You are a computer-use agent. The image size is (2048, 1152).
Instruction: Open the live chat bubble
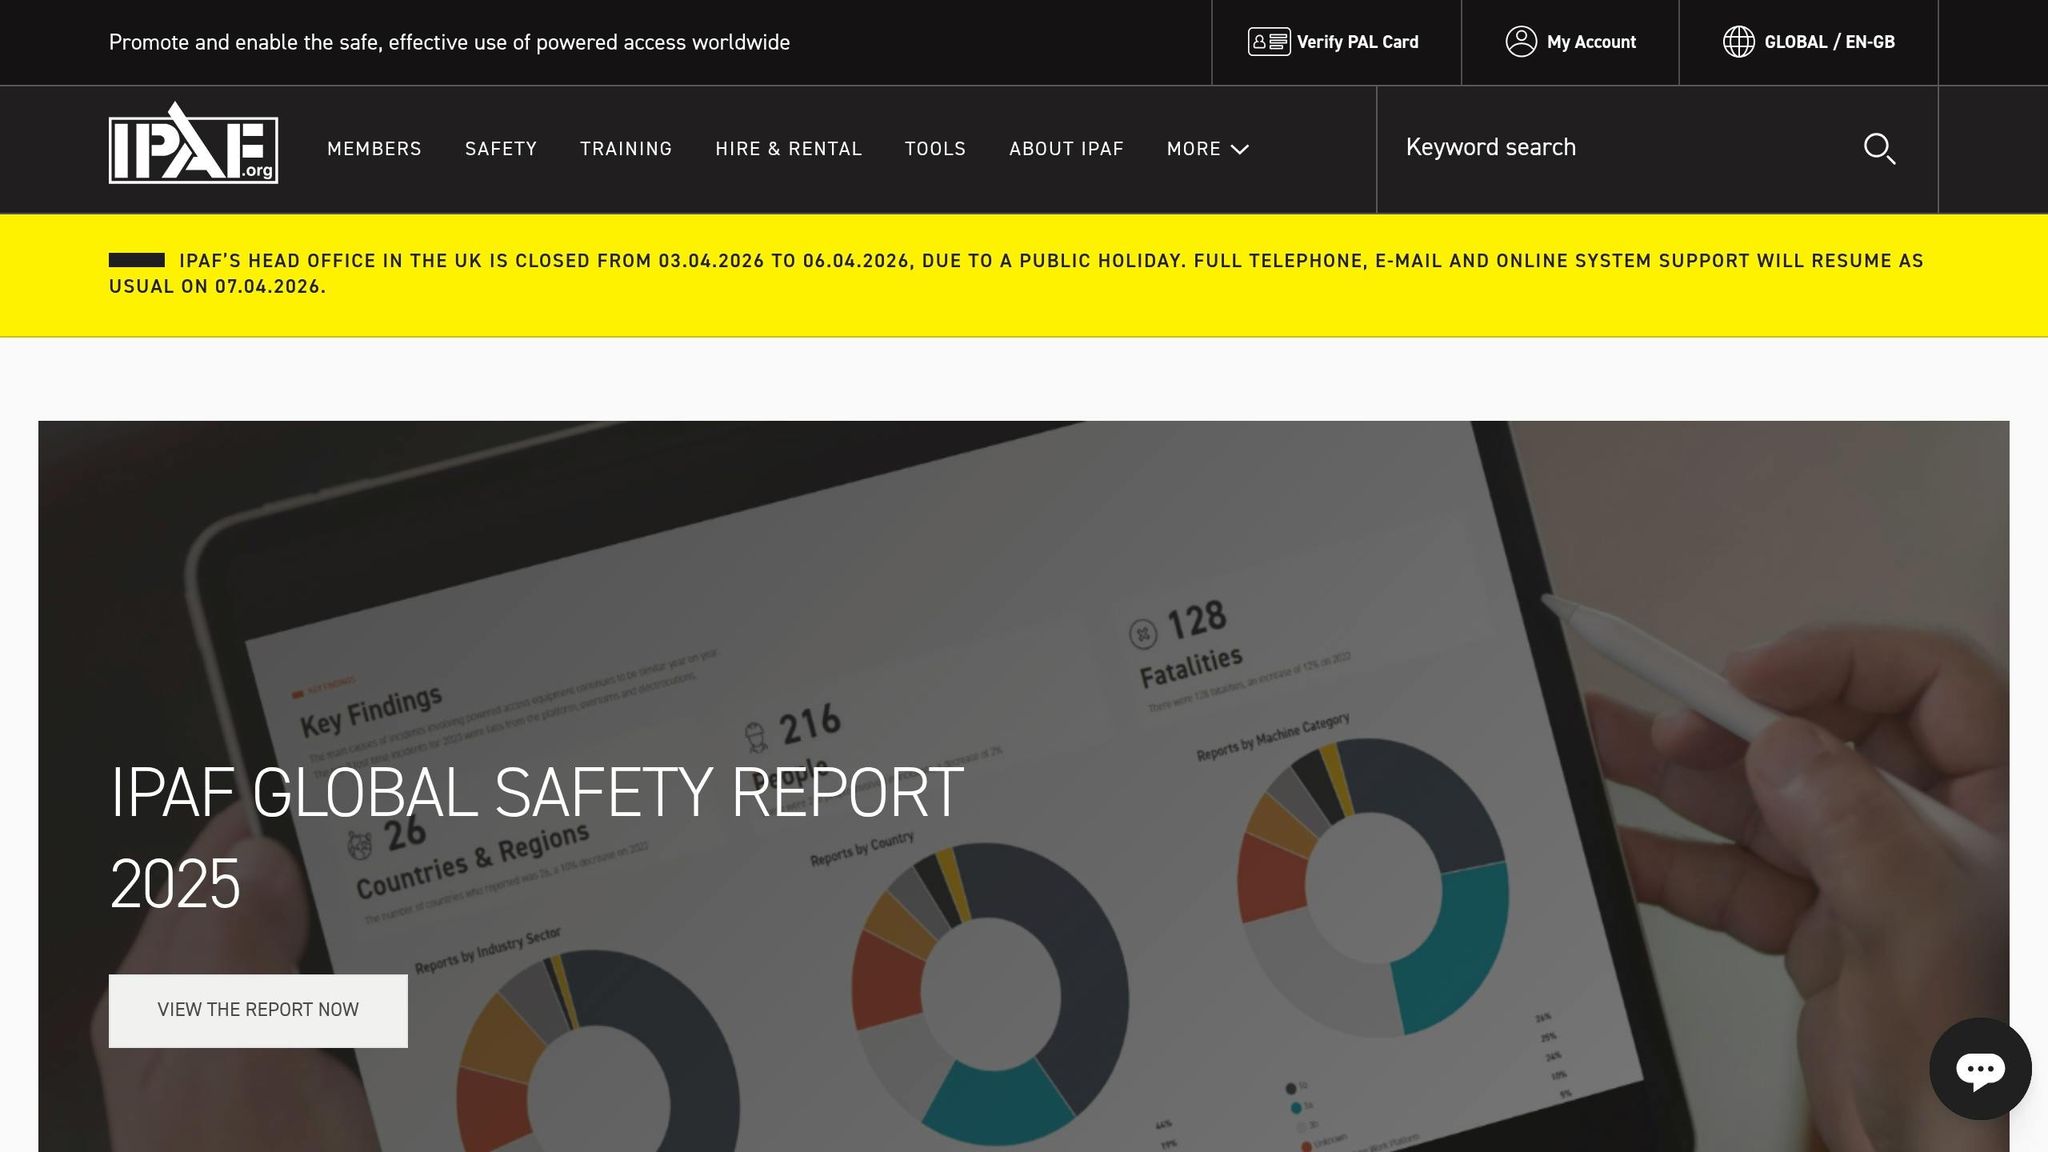1979,1069
